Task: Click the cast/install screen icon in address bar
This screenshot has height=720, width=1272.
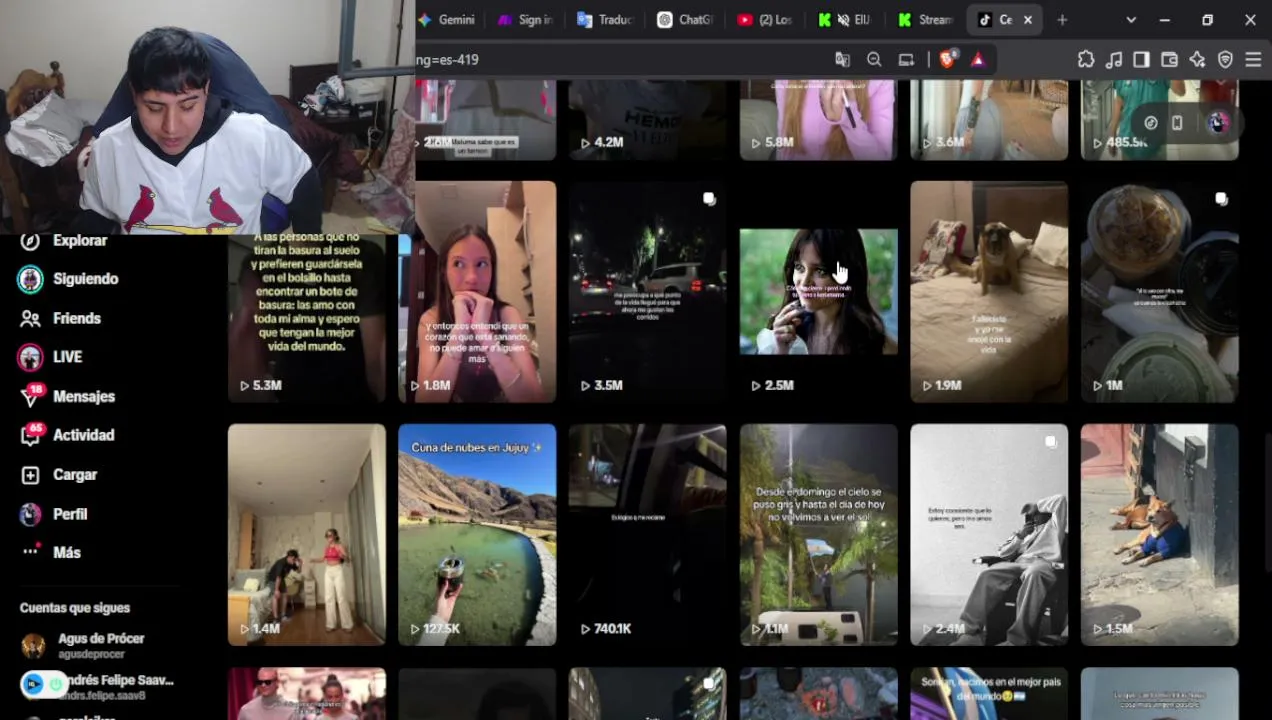Action: [x=906, y=60]
